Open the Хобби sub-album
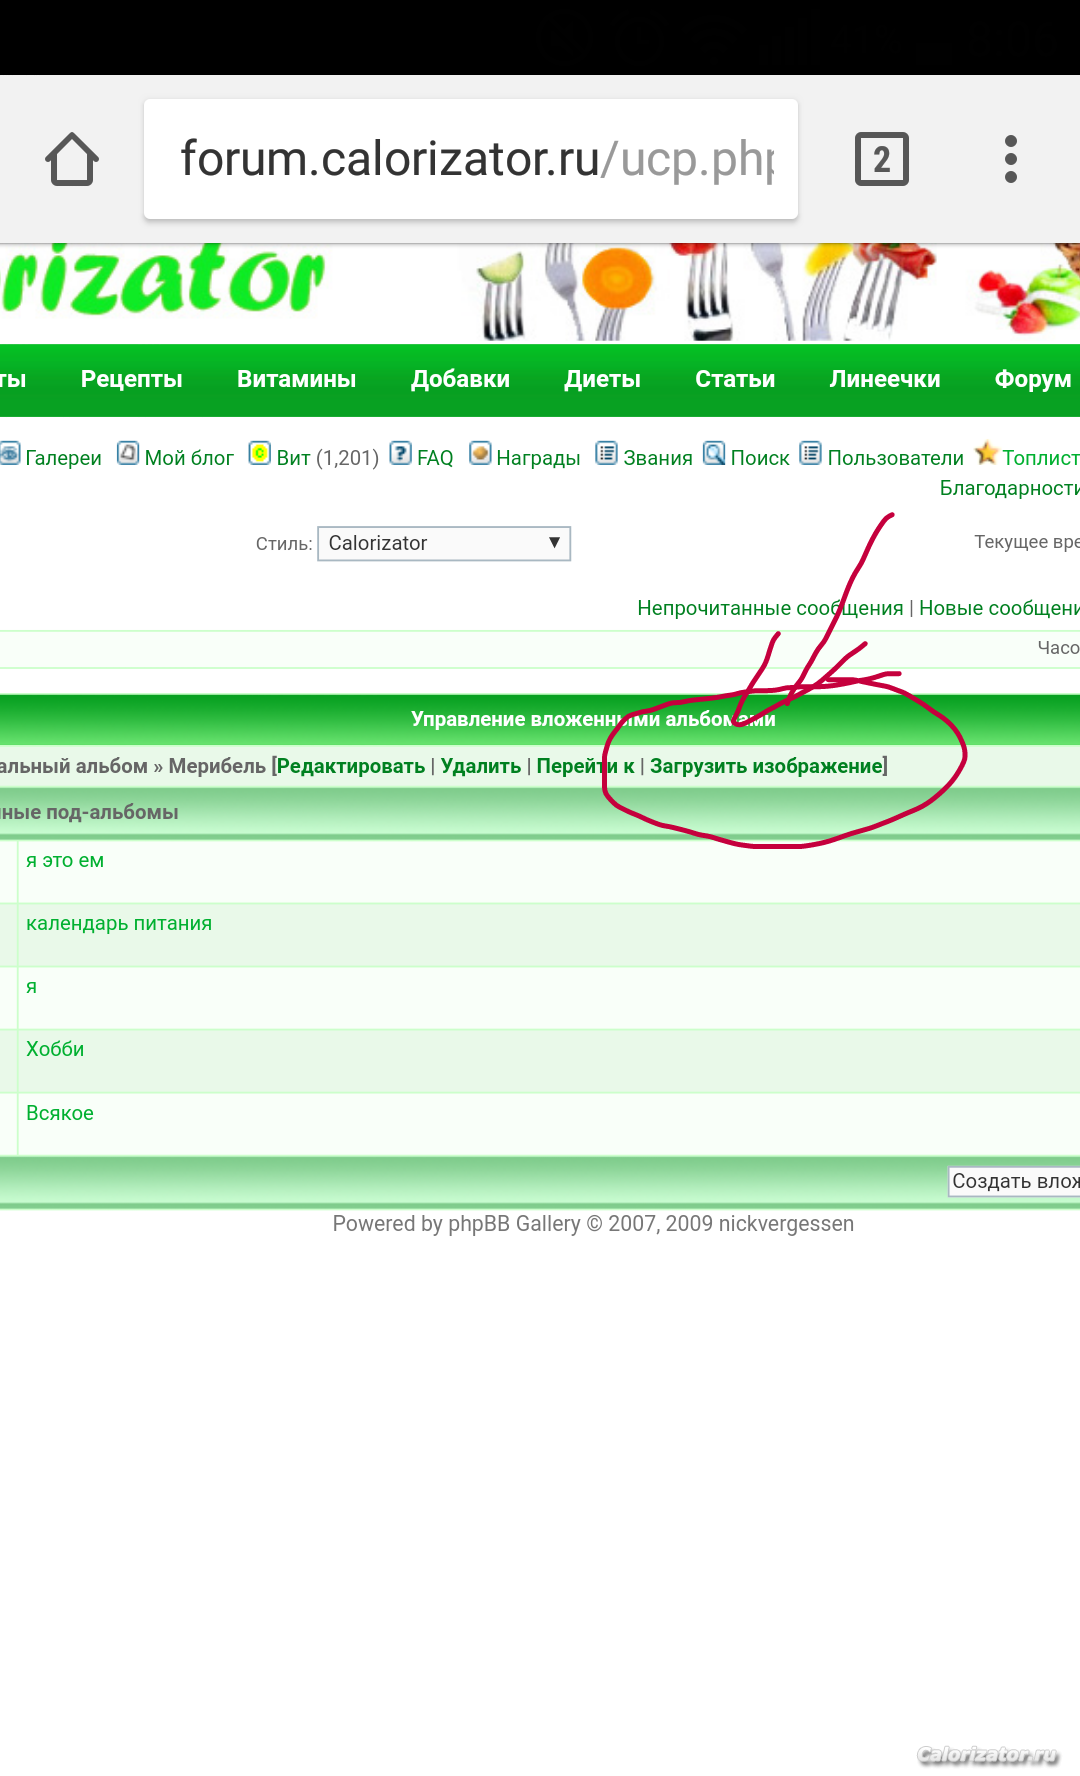Screen dimensions: 1080x1776 coord(55,1049)
